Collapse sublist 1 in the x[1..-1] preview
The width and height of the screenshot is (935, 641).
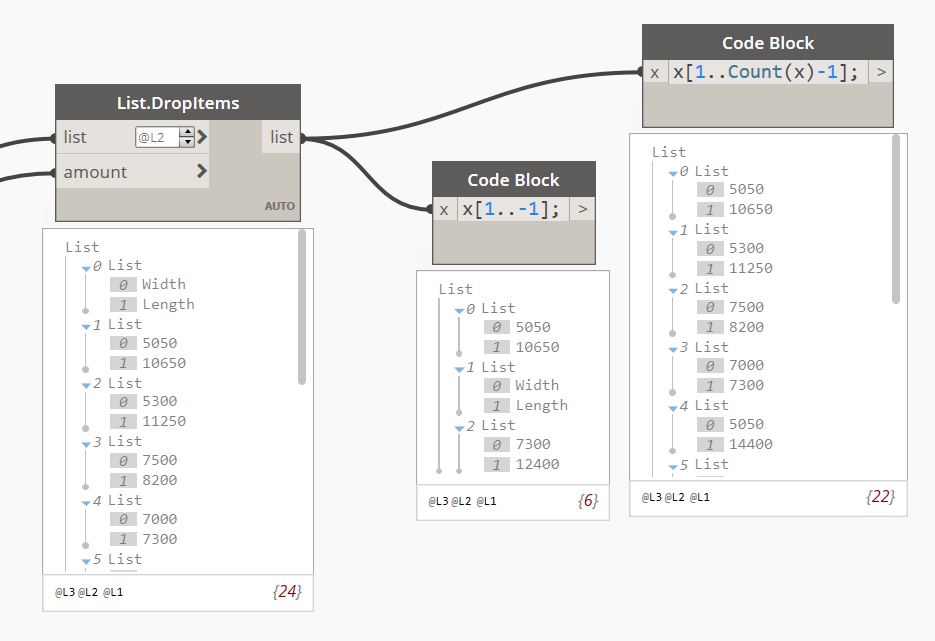(x=461, y=366)
